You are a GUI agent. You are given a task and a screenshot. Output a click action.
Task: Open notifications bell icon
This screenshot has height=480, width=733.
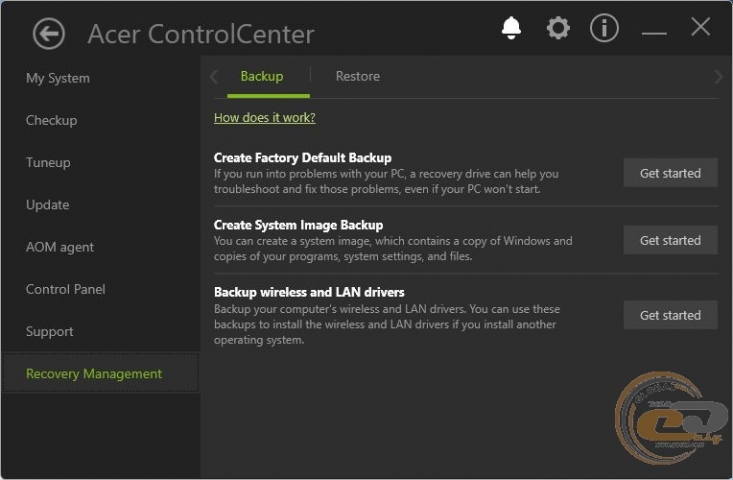pyautogui.click(x=511, y=29)
